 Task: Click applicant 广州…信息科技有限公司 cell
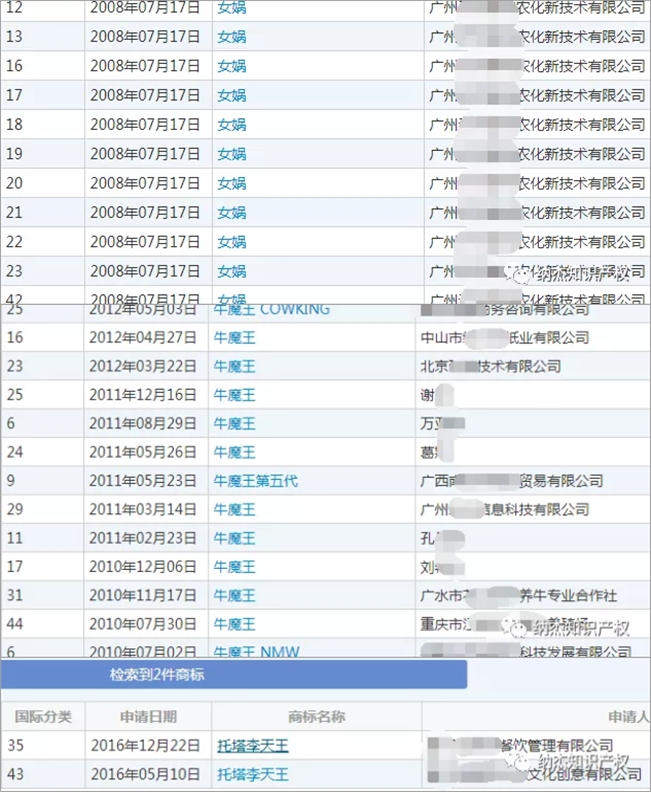505,510
